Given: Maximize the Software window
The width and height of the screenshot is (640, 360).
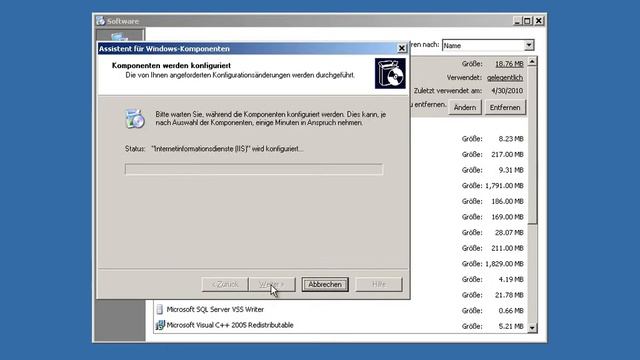Looking at the screenshot, I should (x=527, y=20).
